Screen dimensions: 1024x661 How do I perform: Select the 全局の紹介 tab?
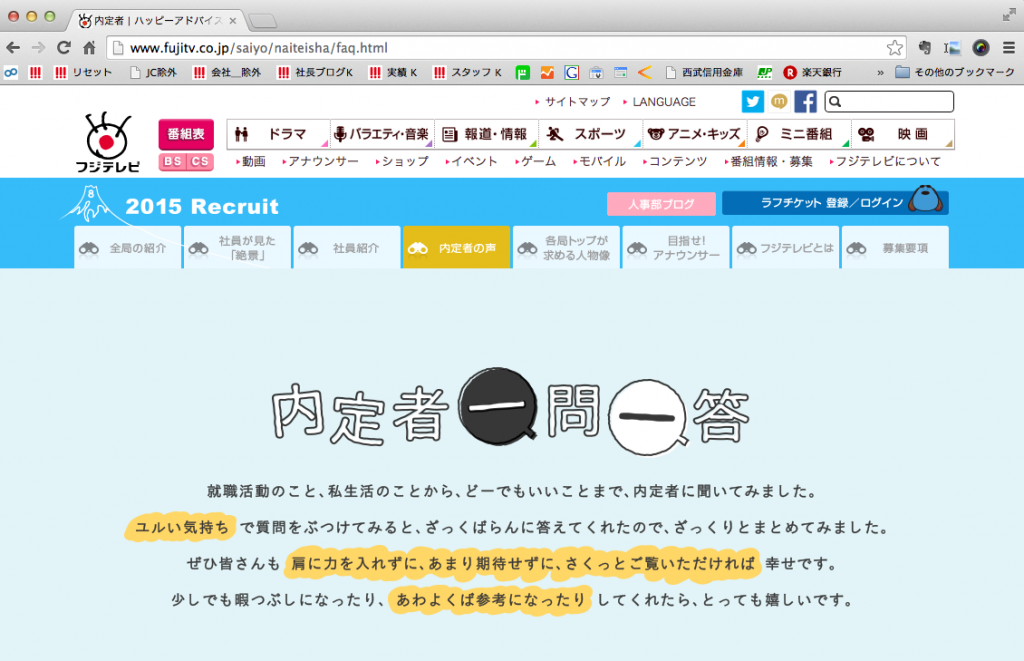pos(128,248)
